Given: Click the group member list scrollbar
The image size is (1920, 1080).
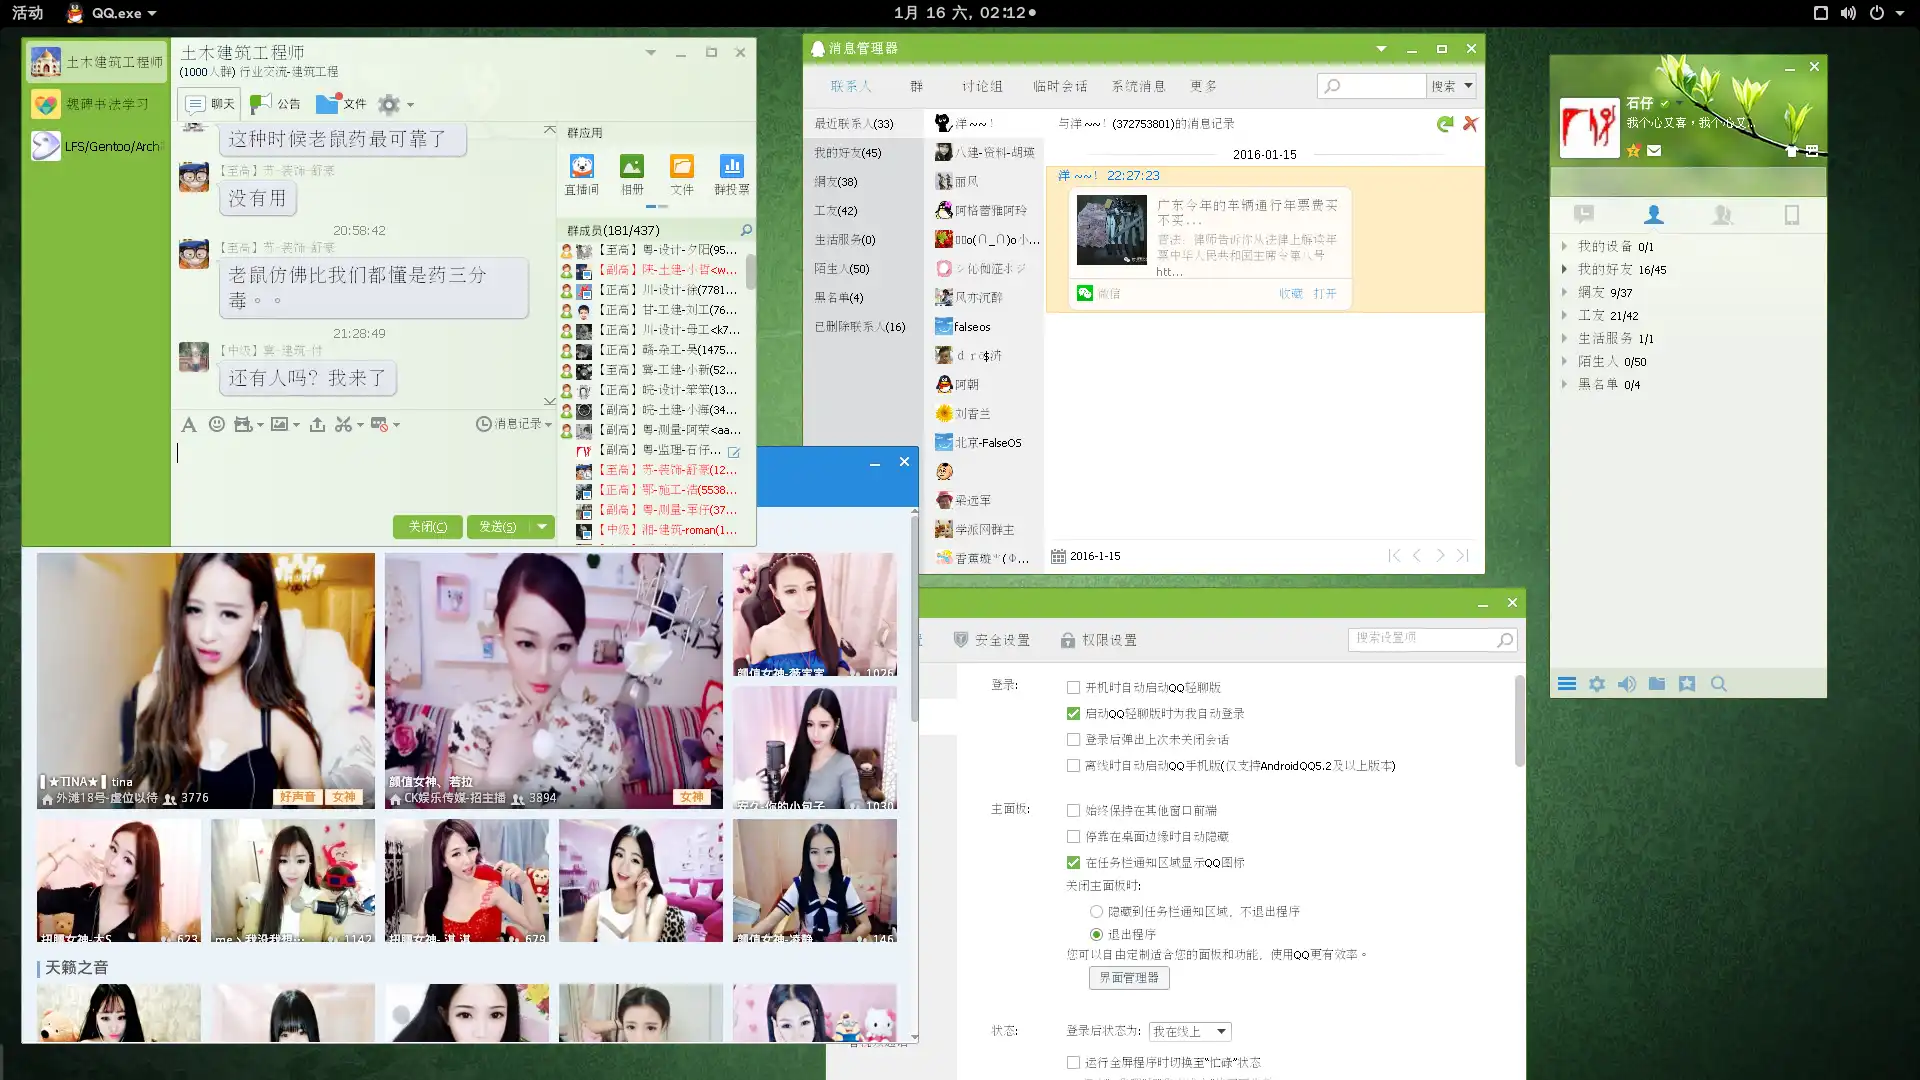Looking at the screenshot, I should [x=750, y=271].
